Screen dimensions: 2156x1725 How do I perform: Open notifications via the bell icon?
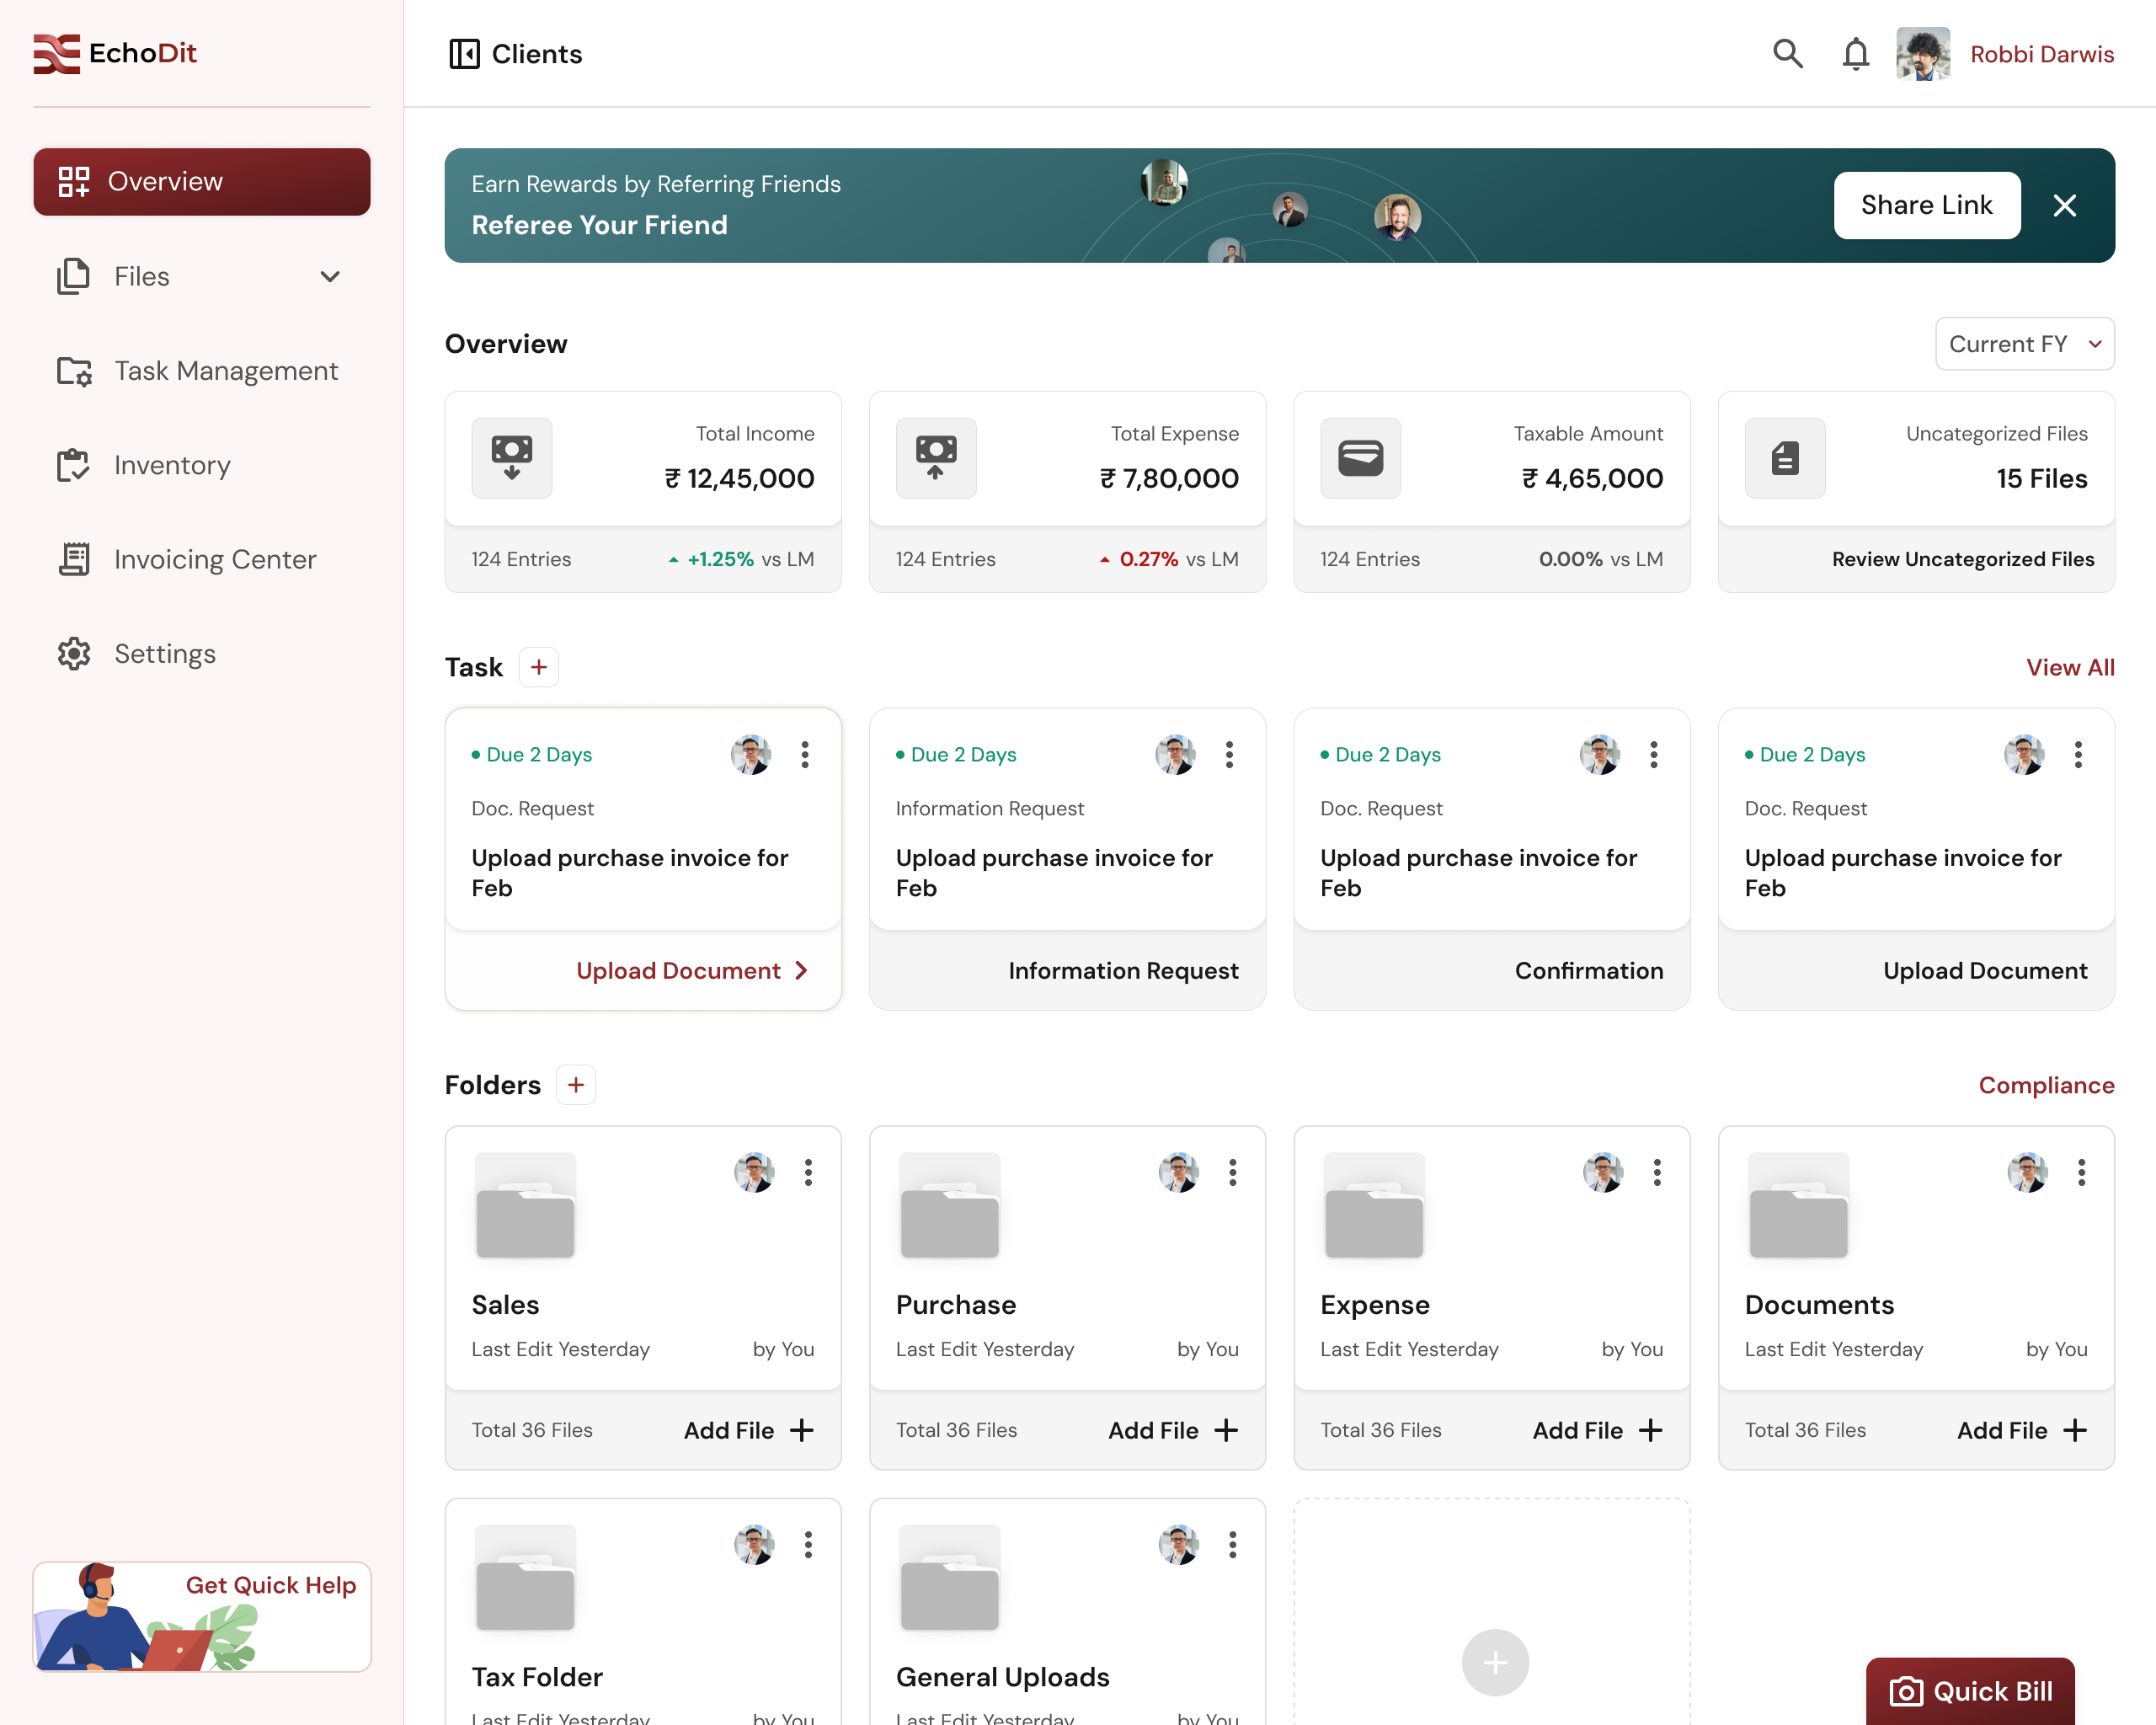click(x=1855, y=54)
